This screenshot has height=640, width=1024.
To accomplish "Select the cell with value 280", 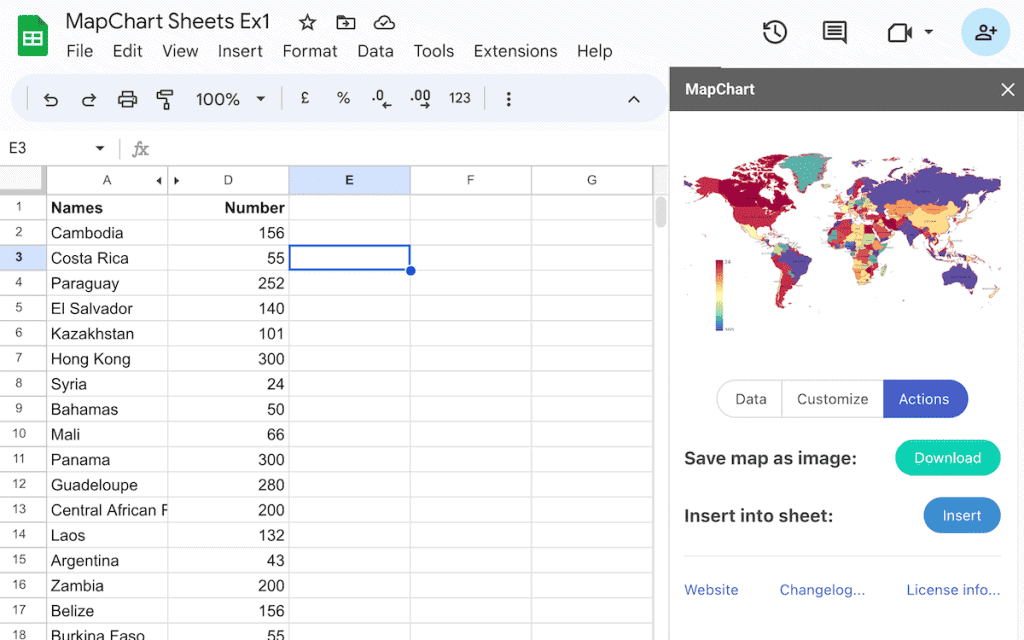I will pos(228,485).
